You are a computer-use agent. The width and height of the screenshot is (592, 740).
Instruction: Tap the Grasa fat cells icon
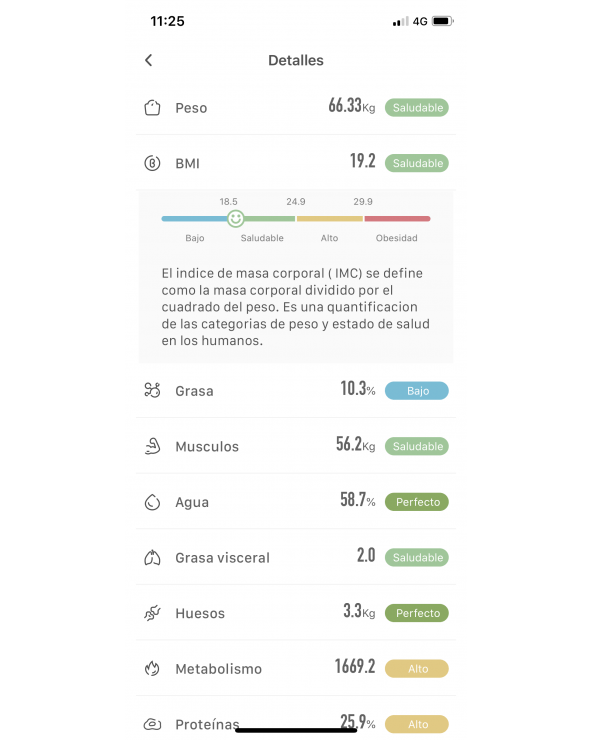[152, 390]
